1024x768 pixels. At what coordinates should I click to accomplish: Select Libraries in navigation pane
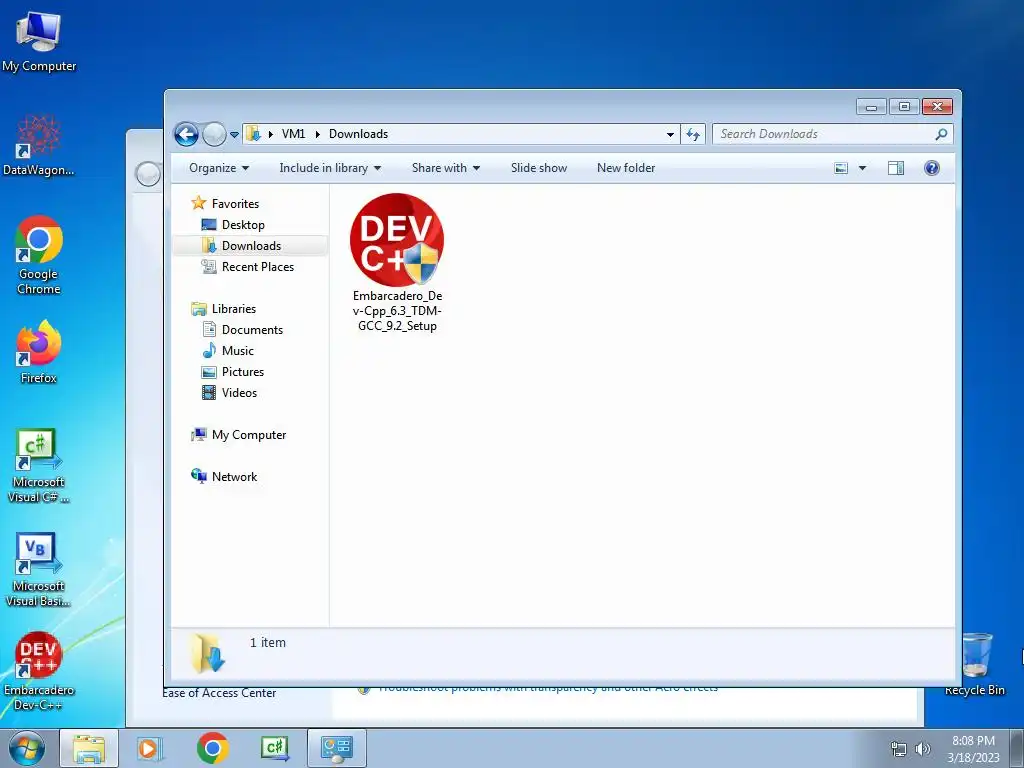point(223,309)
